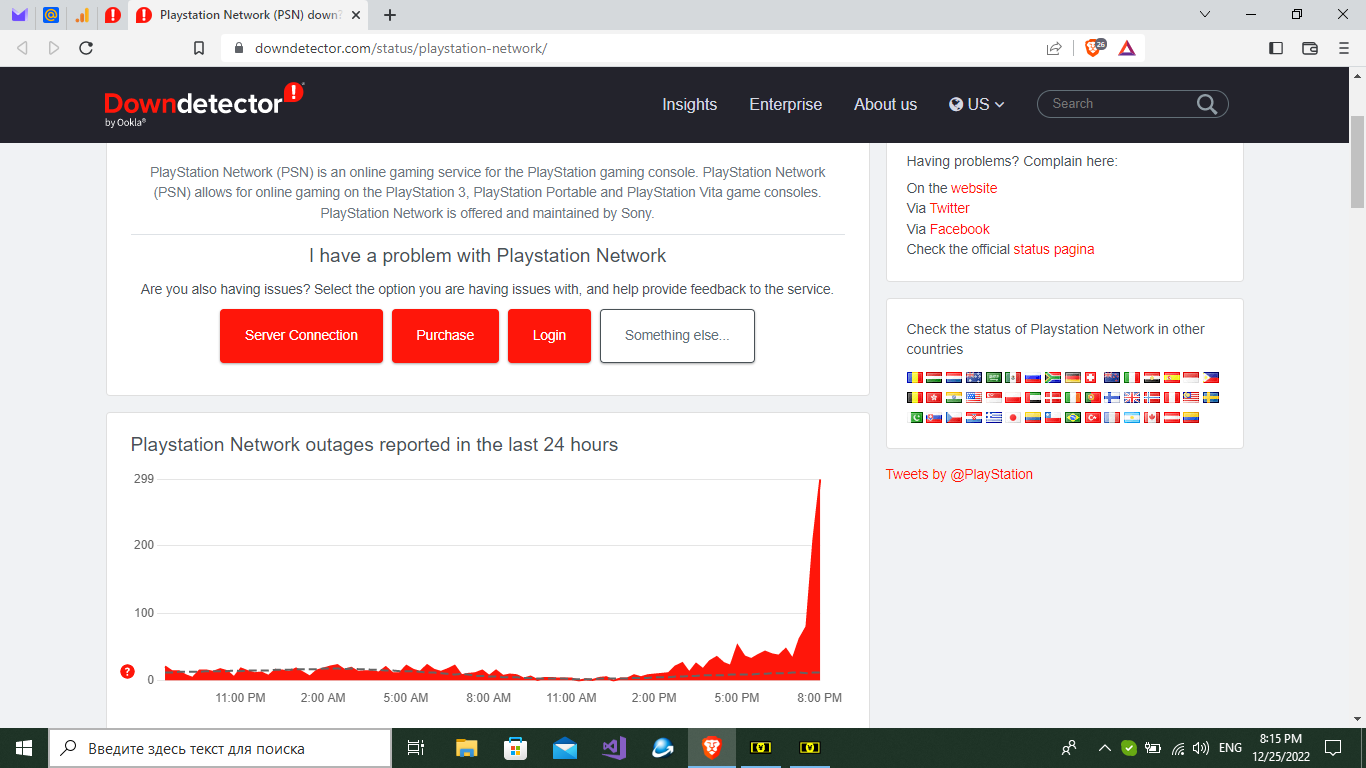
Task: Select the Portugal flag
Action: [1093, 397]
